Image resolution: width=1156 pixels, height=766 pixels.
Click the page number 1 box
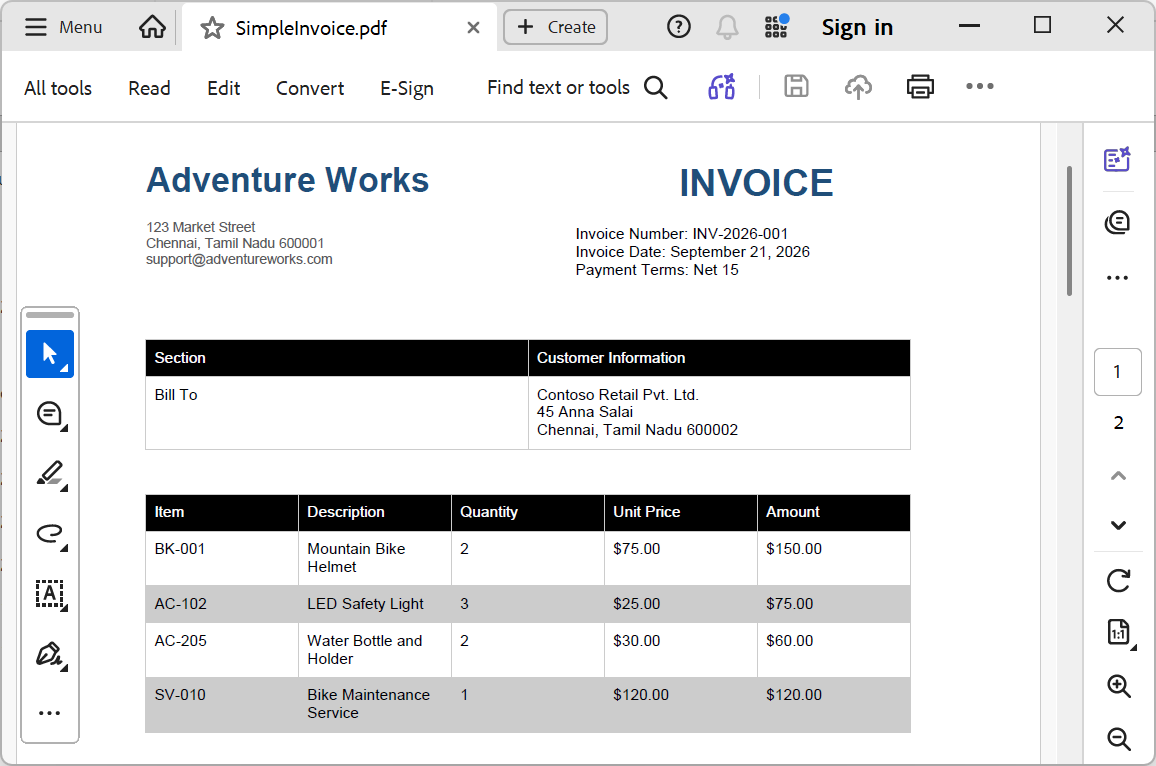[1118, 372]
